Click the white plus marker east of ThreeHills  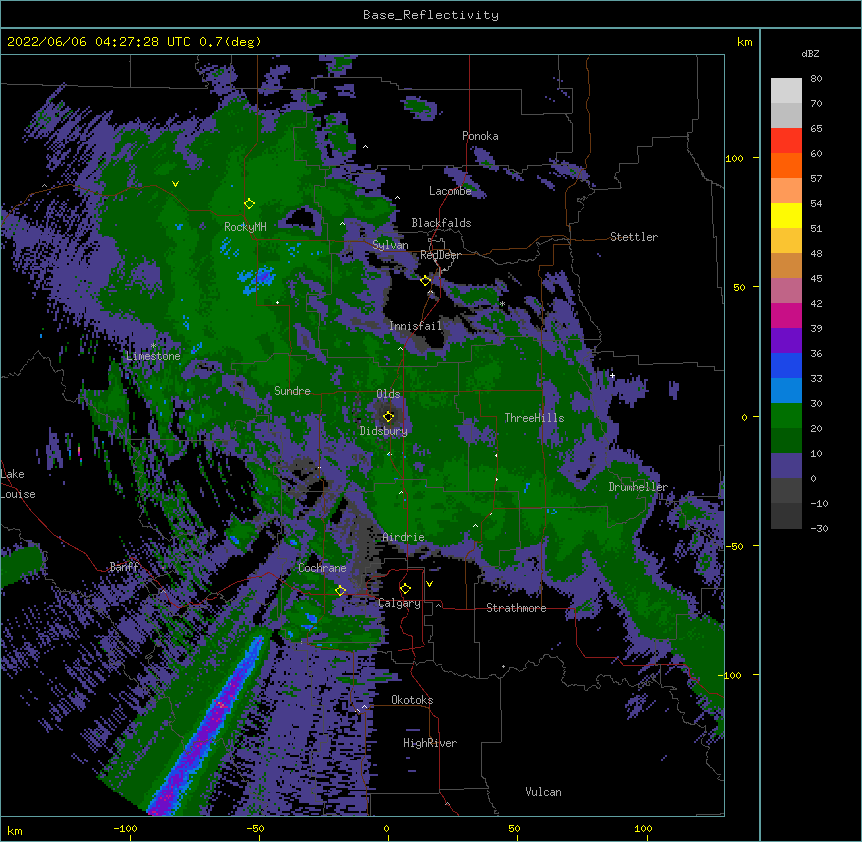tap(612, 375)
